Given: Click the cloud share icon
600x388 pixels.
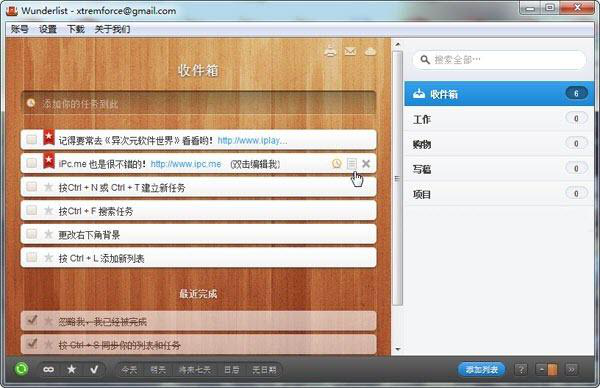Looking at the screenshot, I should click(x=370, y=51).
